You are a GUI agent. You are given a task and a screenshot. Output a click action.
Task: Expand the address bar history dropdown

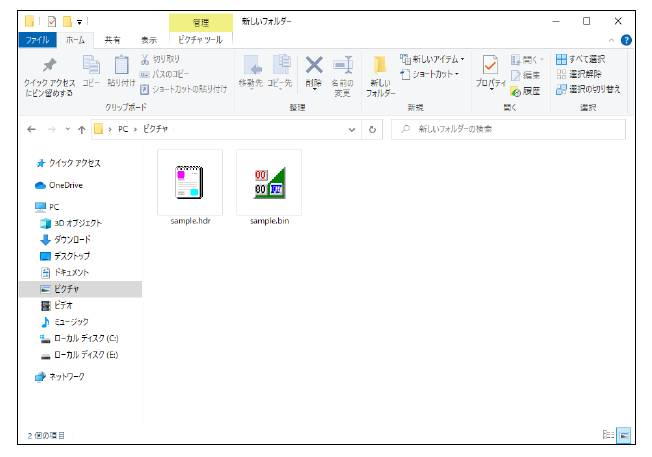352,129
